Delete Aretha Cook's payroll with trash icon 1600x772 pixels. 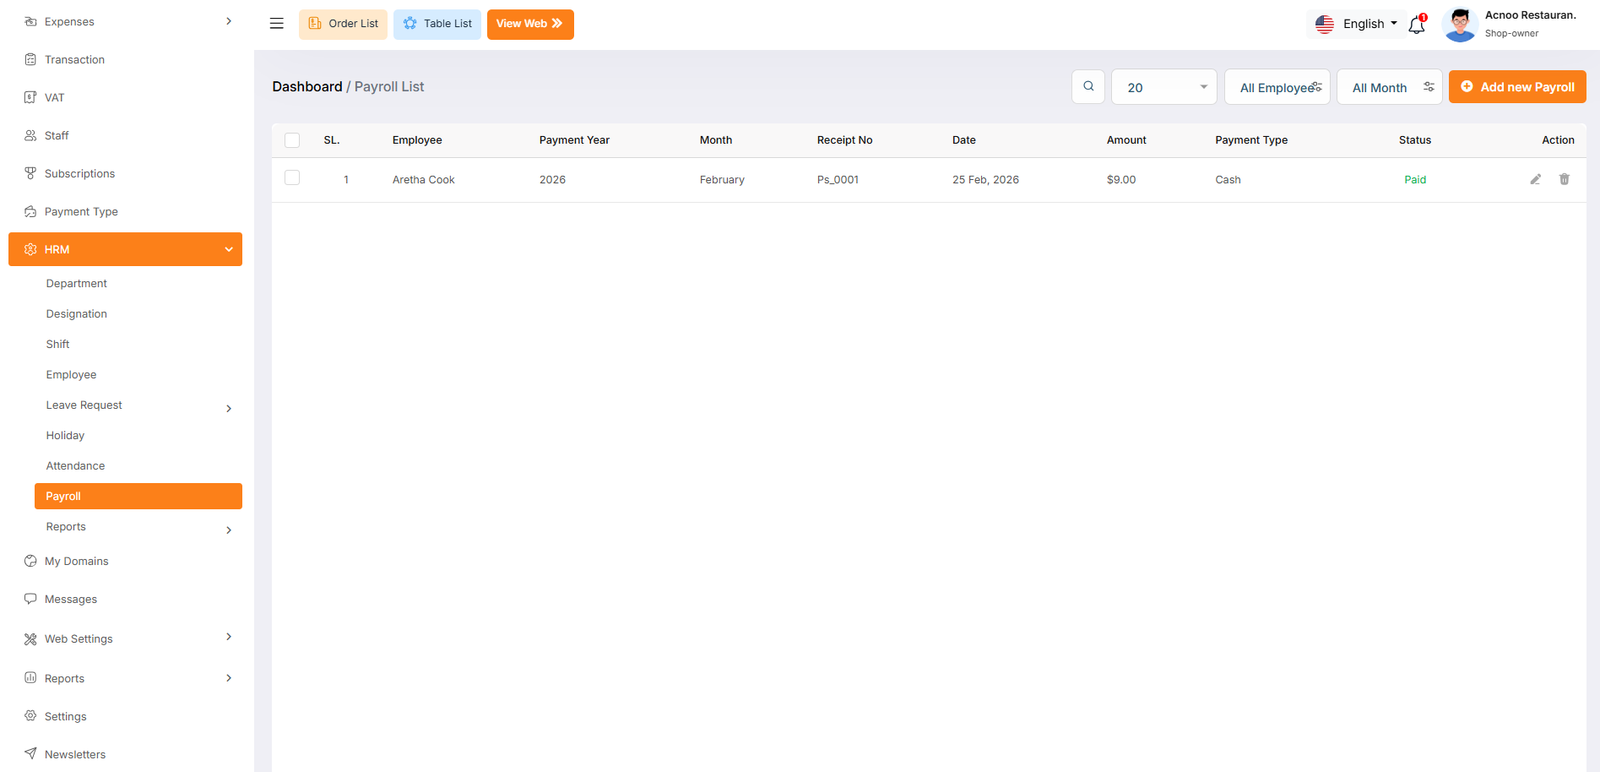point(1564,180)
